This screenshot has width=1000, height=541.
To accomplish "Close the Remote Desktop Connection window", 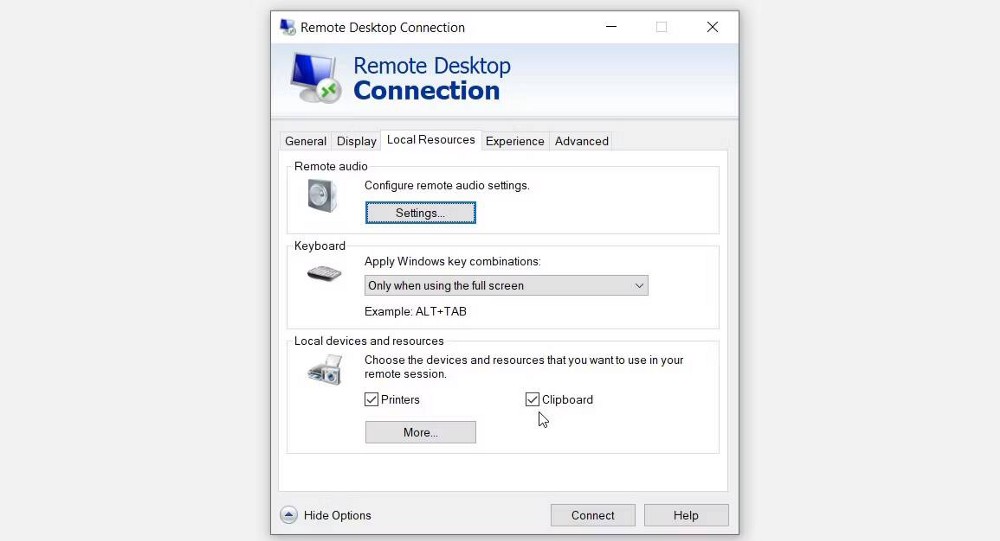I will 712,27.
